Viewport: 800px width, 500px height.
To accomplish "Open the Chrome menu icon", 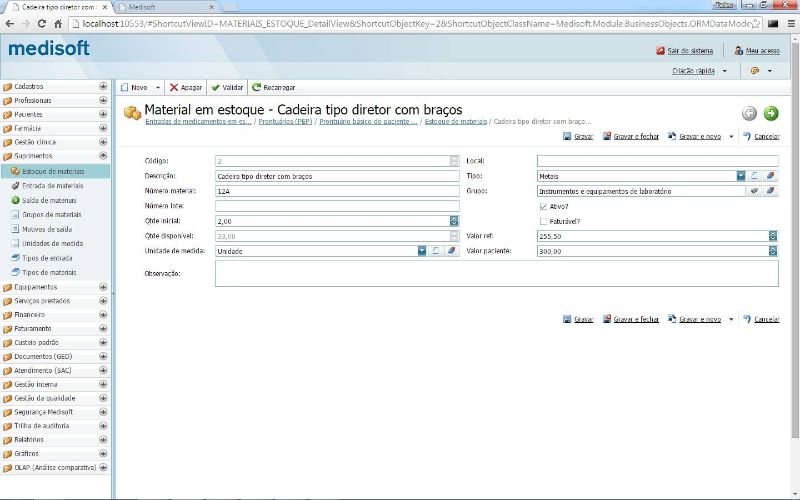I will [x=791, y=23].
